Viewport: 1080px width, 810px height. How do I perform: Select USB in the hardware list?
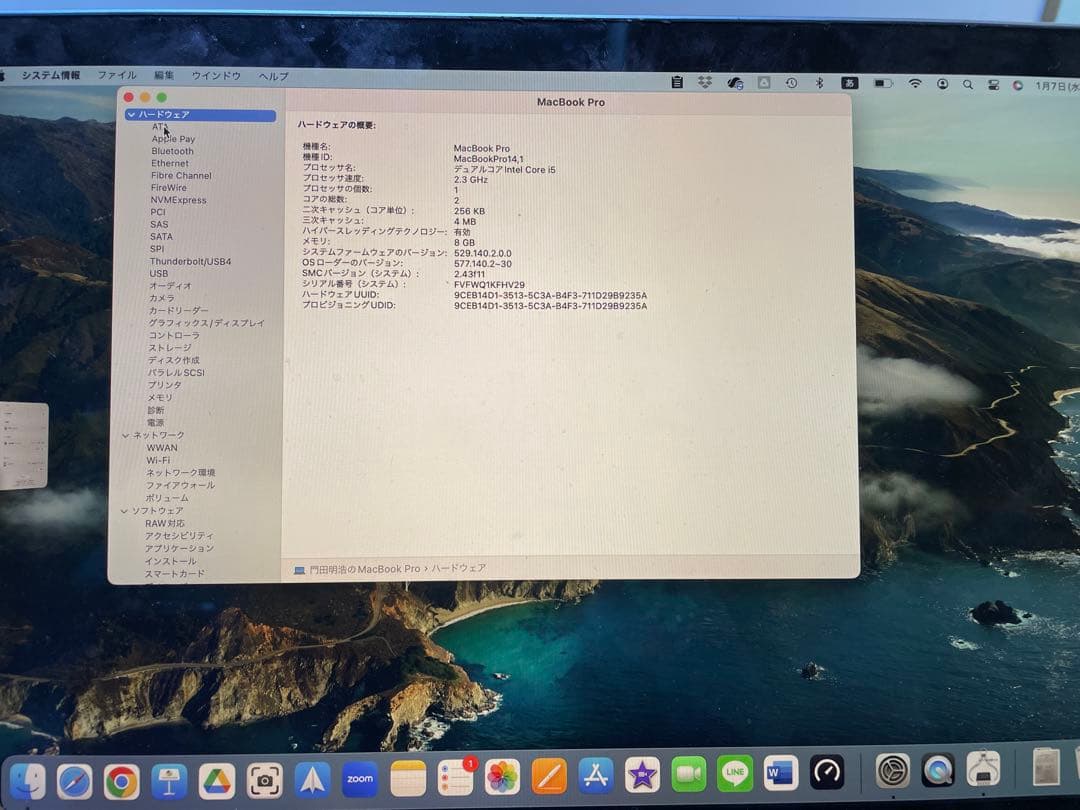pos(159,273)
